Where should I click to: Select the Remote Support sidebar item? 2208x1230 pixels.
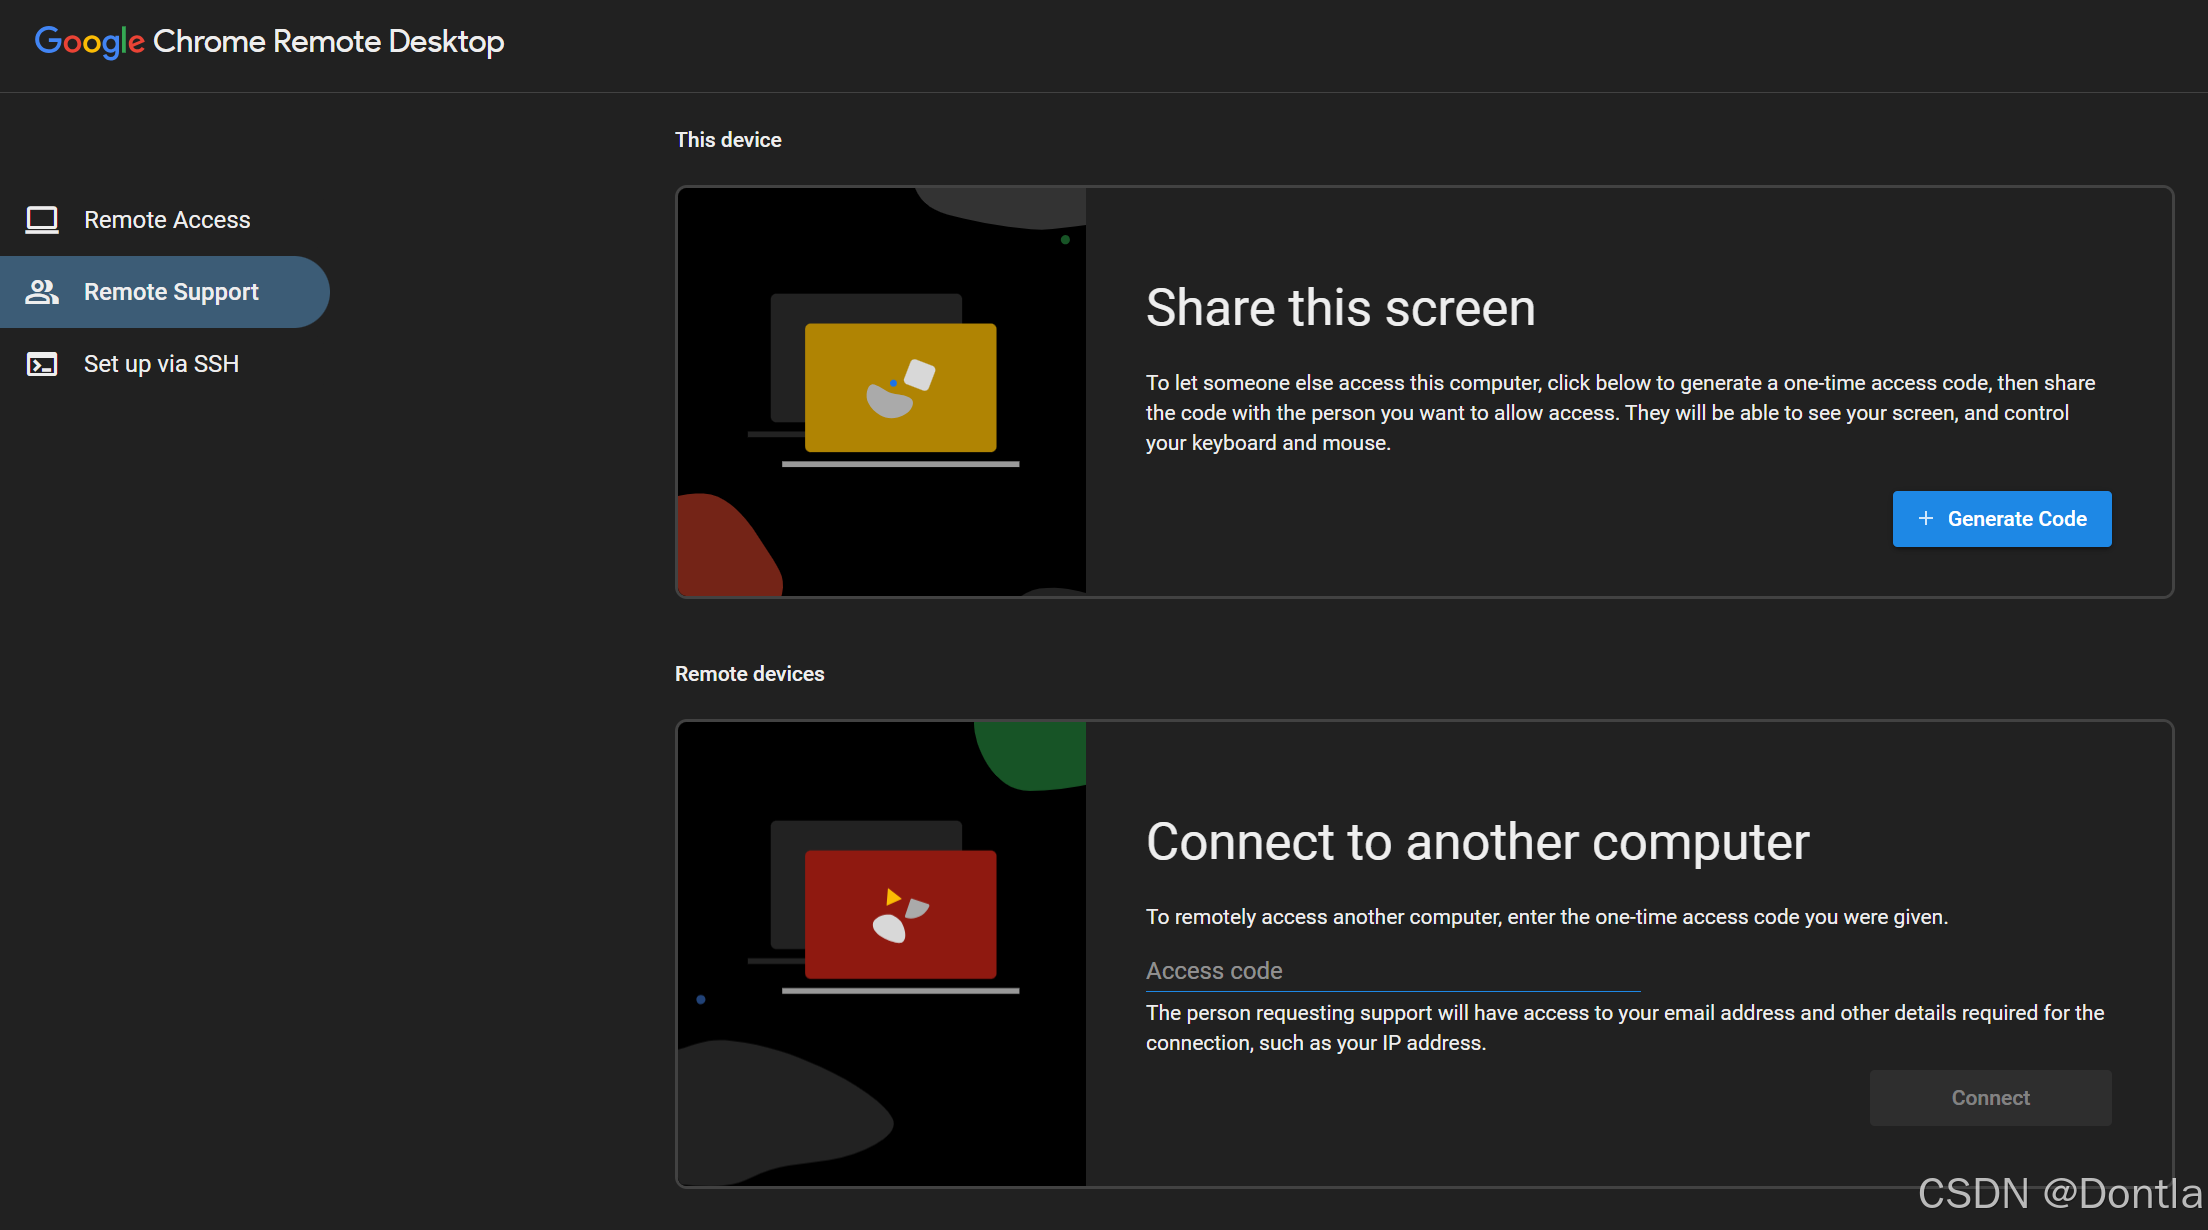pos(171,292)
